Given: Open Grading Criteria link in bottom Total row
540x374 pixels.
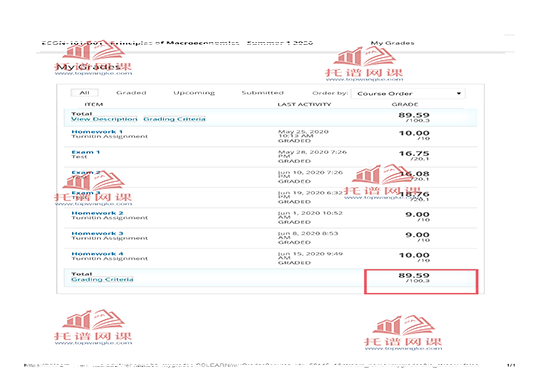Looking at the screenshot, I should point(102,279).
